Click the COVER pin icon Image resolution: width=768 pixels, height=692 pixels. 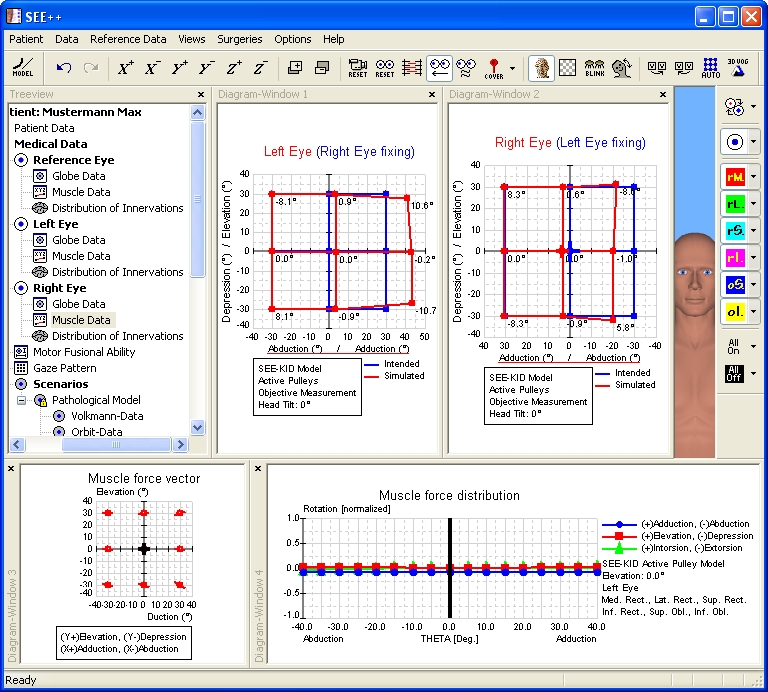494,68
